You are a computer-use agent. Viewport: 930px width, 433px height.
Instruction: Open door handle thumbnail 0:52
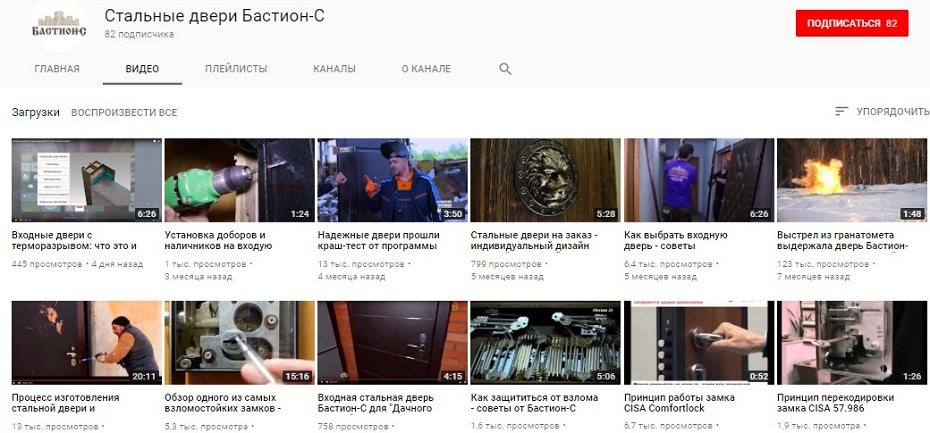coord(699,343)
